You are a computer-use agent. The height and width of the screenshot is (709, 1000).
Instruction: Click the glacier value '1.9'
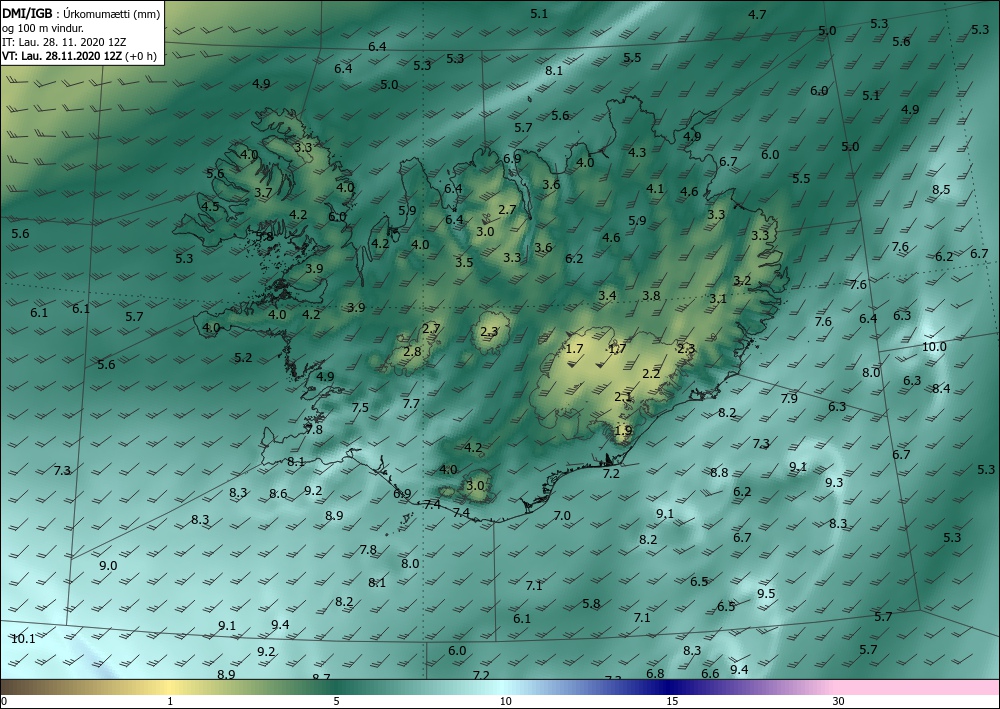622,430
